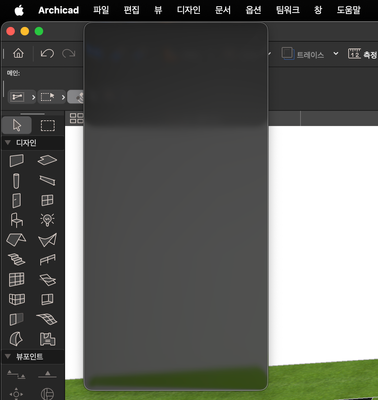Select the Shell tool

click(47, 240)
